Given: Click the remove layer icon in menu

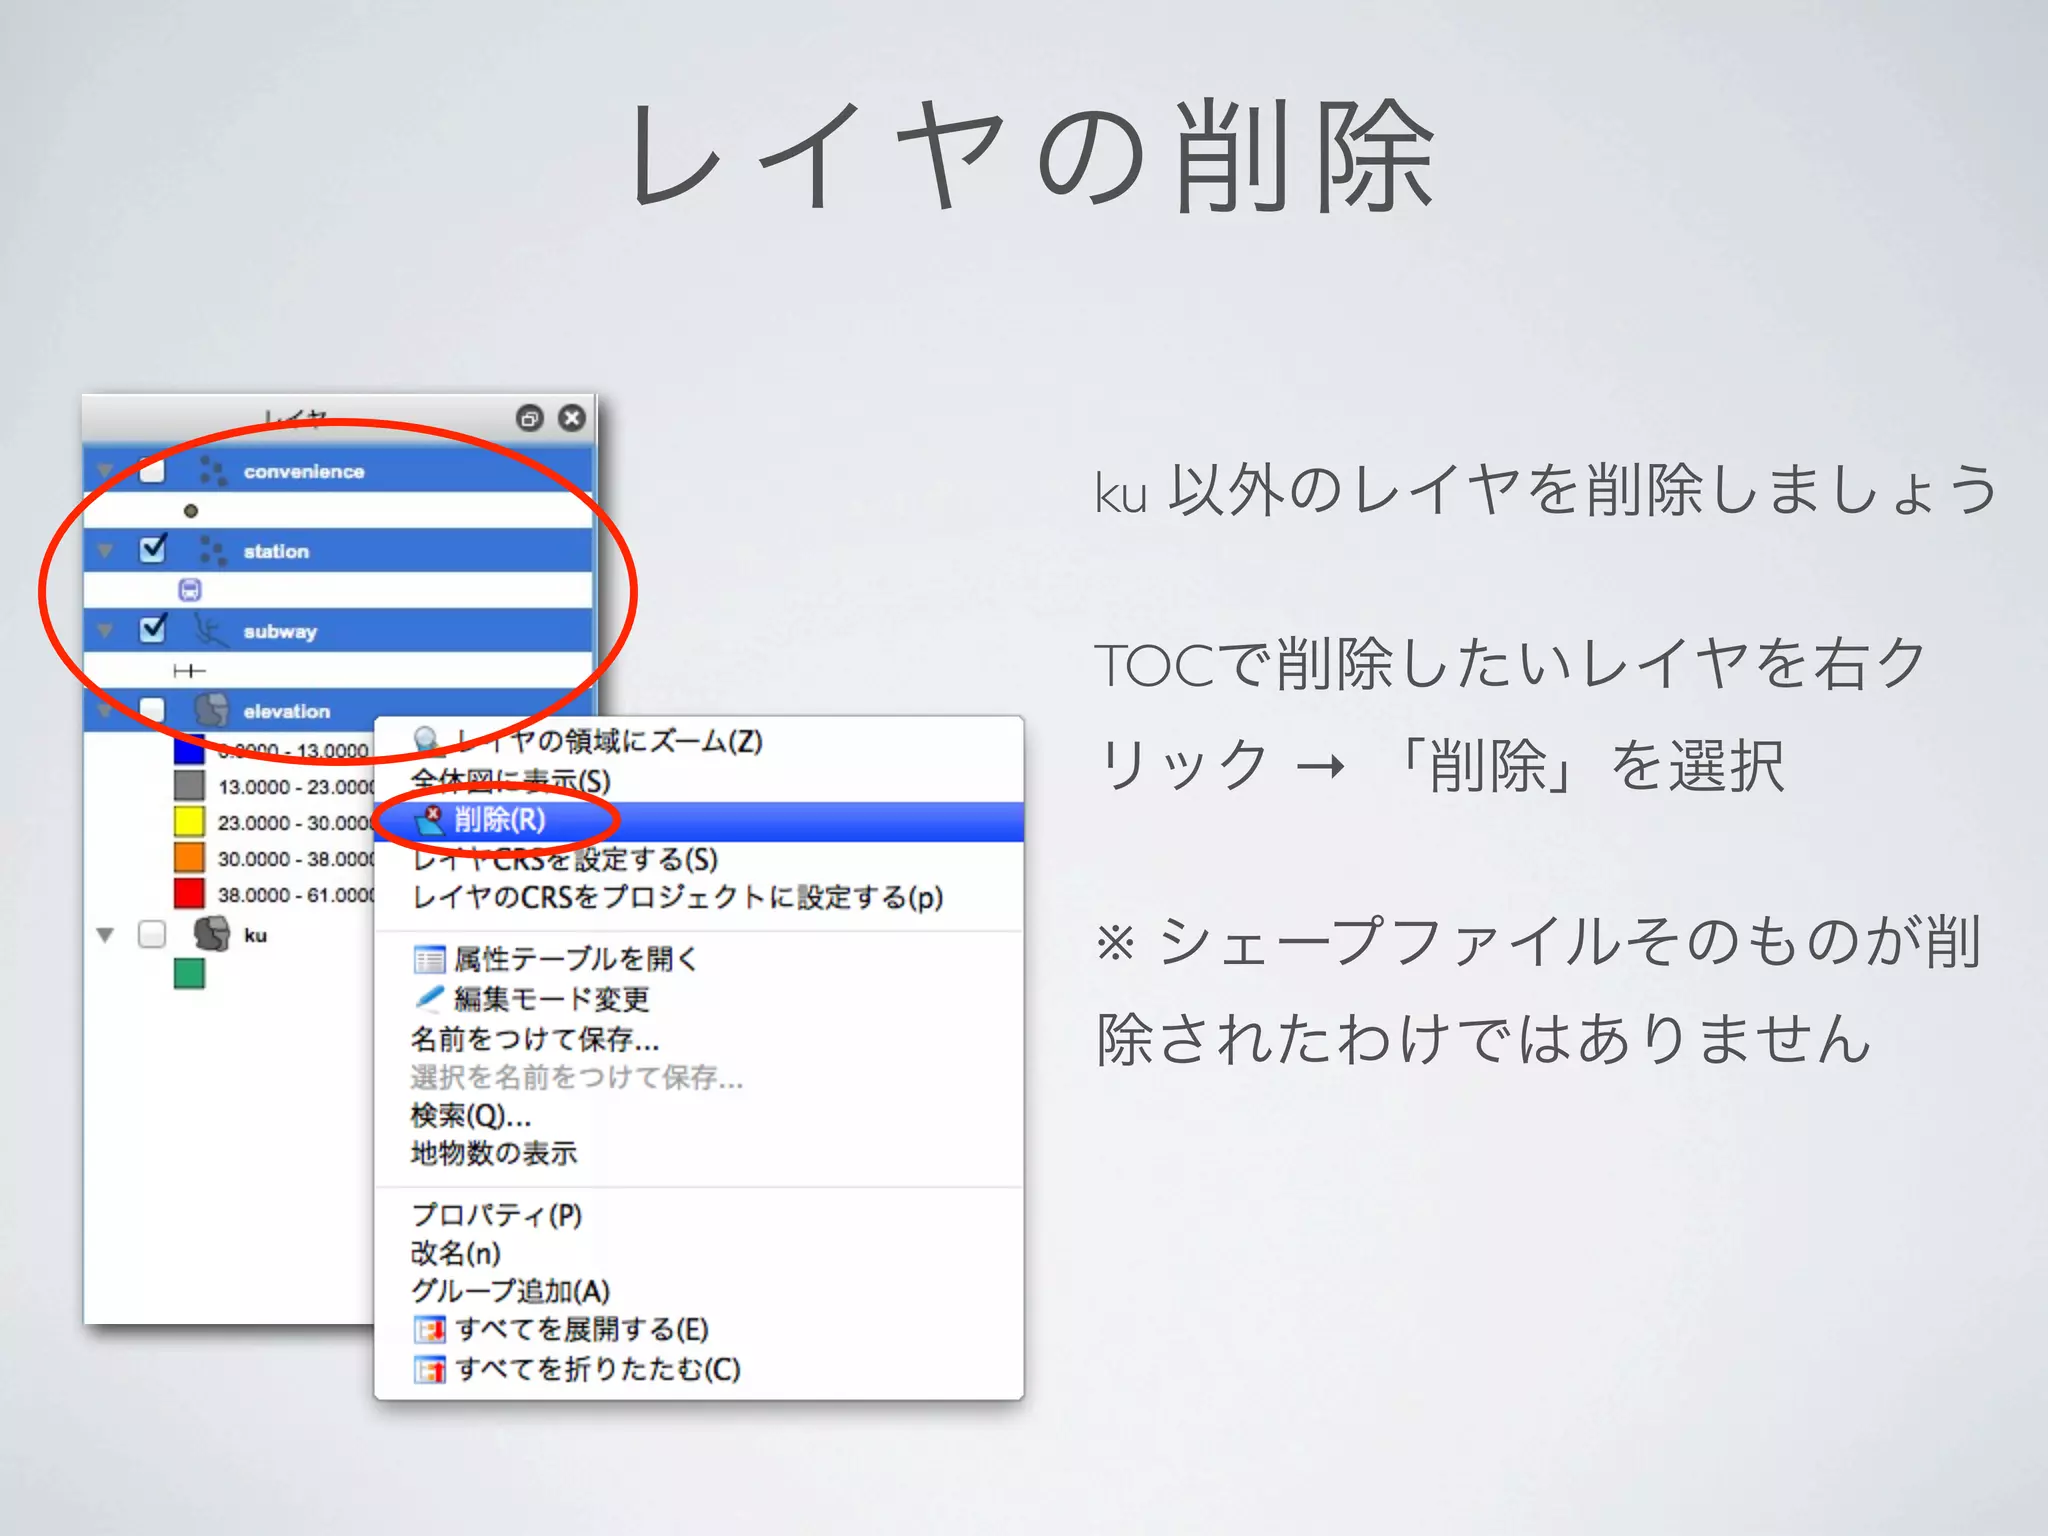Looking at the screenshot, I should point(430,820).
